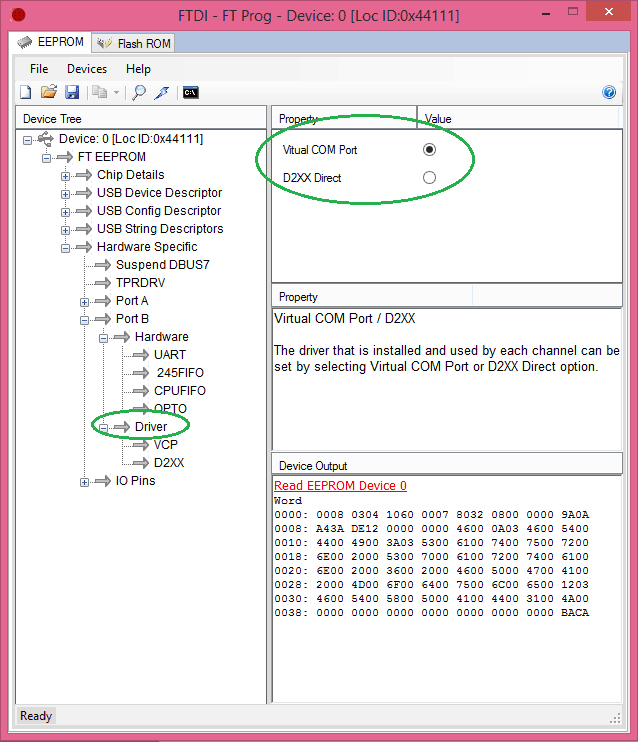Click the copy icon in the toolbar
This screenshot has width=638, height=742.
(100, 92)
